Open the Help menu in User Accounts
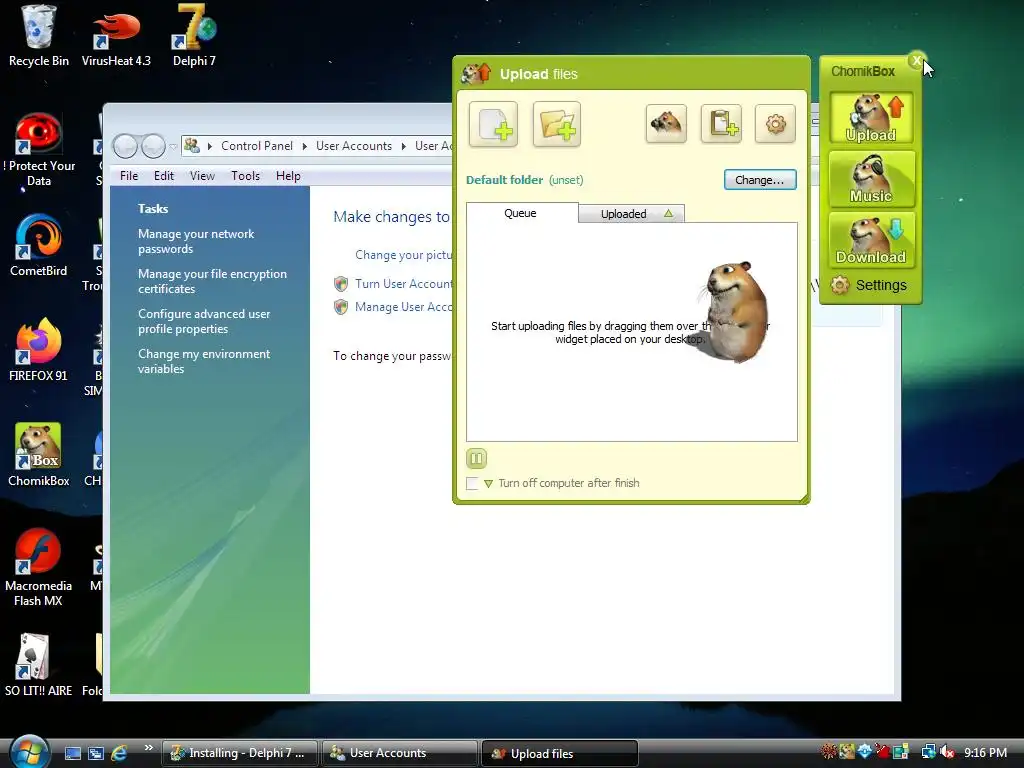 [288, 176]
